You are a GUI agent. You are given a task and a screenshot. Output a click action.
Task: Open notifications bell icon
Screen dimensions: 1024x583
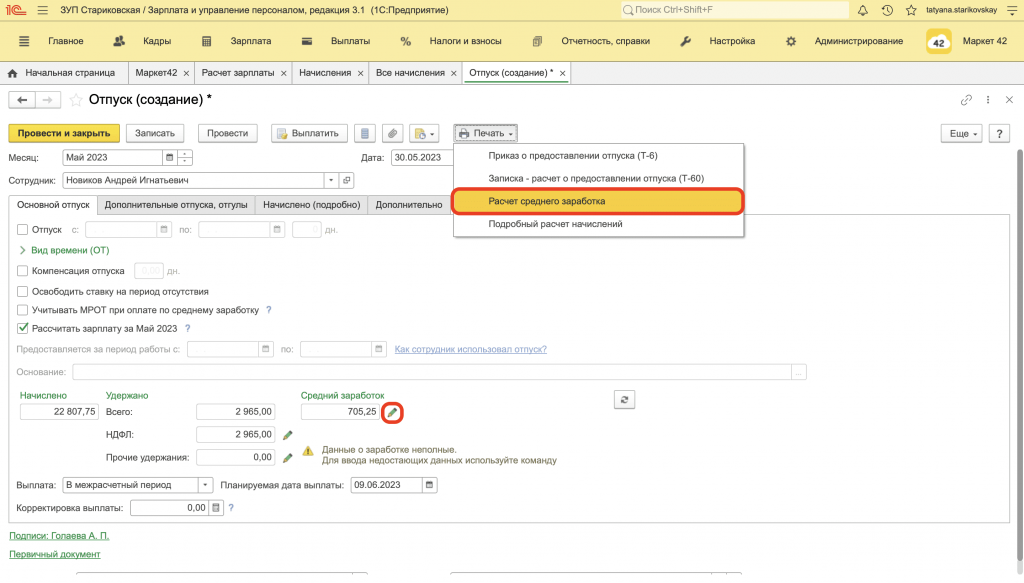coord(863,10)
